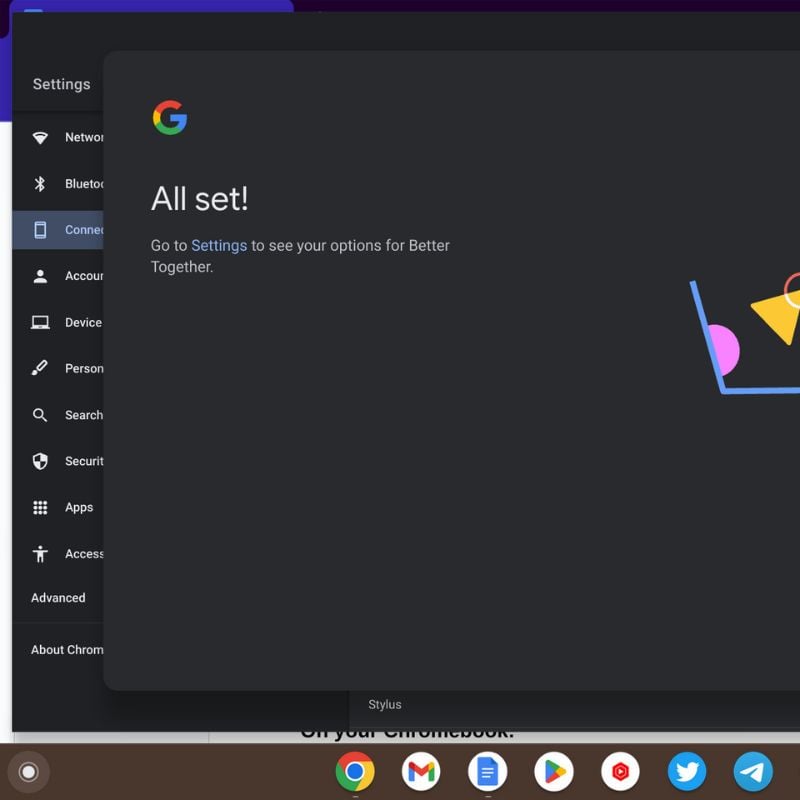Open Device section via laptop icon
Viewport: 800px width, 800px height.
point(40,322)
